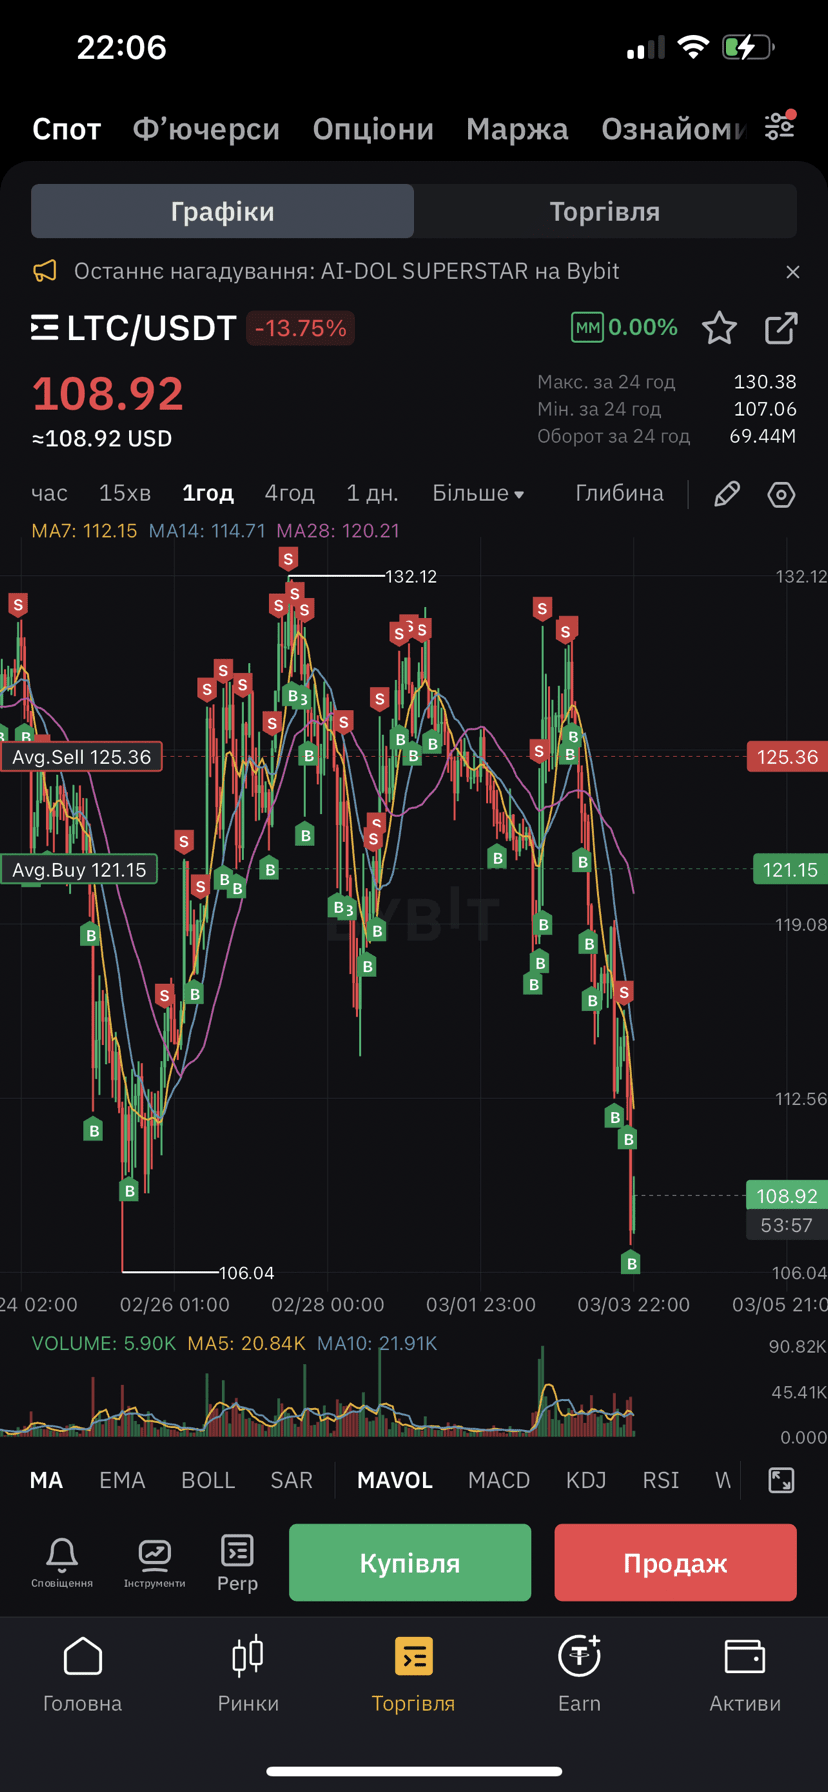This screenshot has width=828, height=1792.
Task: Select the RSI sub-indicator
Action: (x=661, y=1480)
